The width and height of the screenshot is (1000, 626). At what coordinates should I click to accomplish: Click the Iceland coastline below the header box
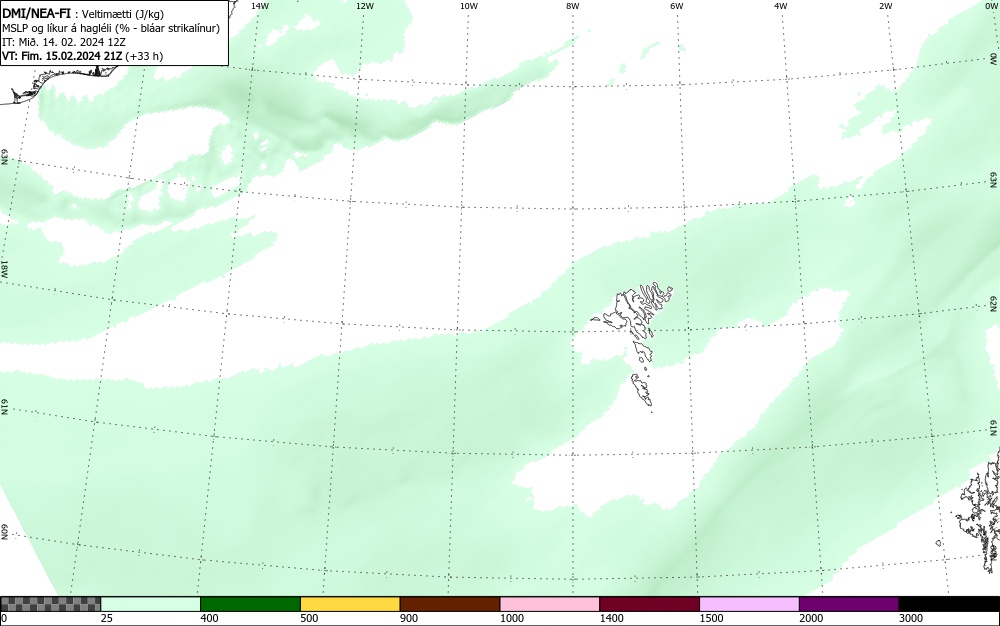57,84
